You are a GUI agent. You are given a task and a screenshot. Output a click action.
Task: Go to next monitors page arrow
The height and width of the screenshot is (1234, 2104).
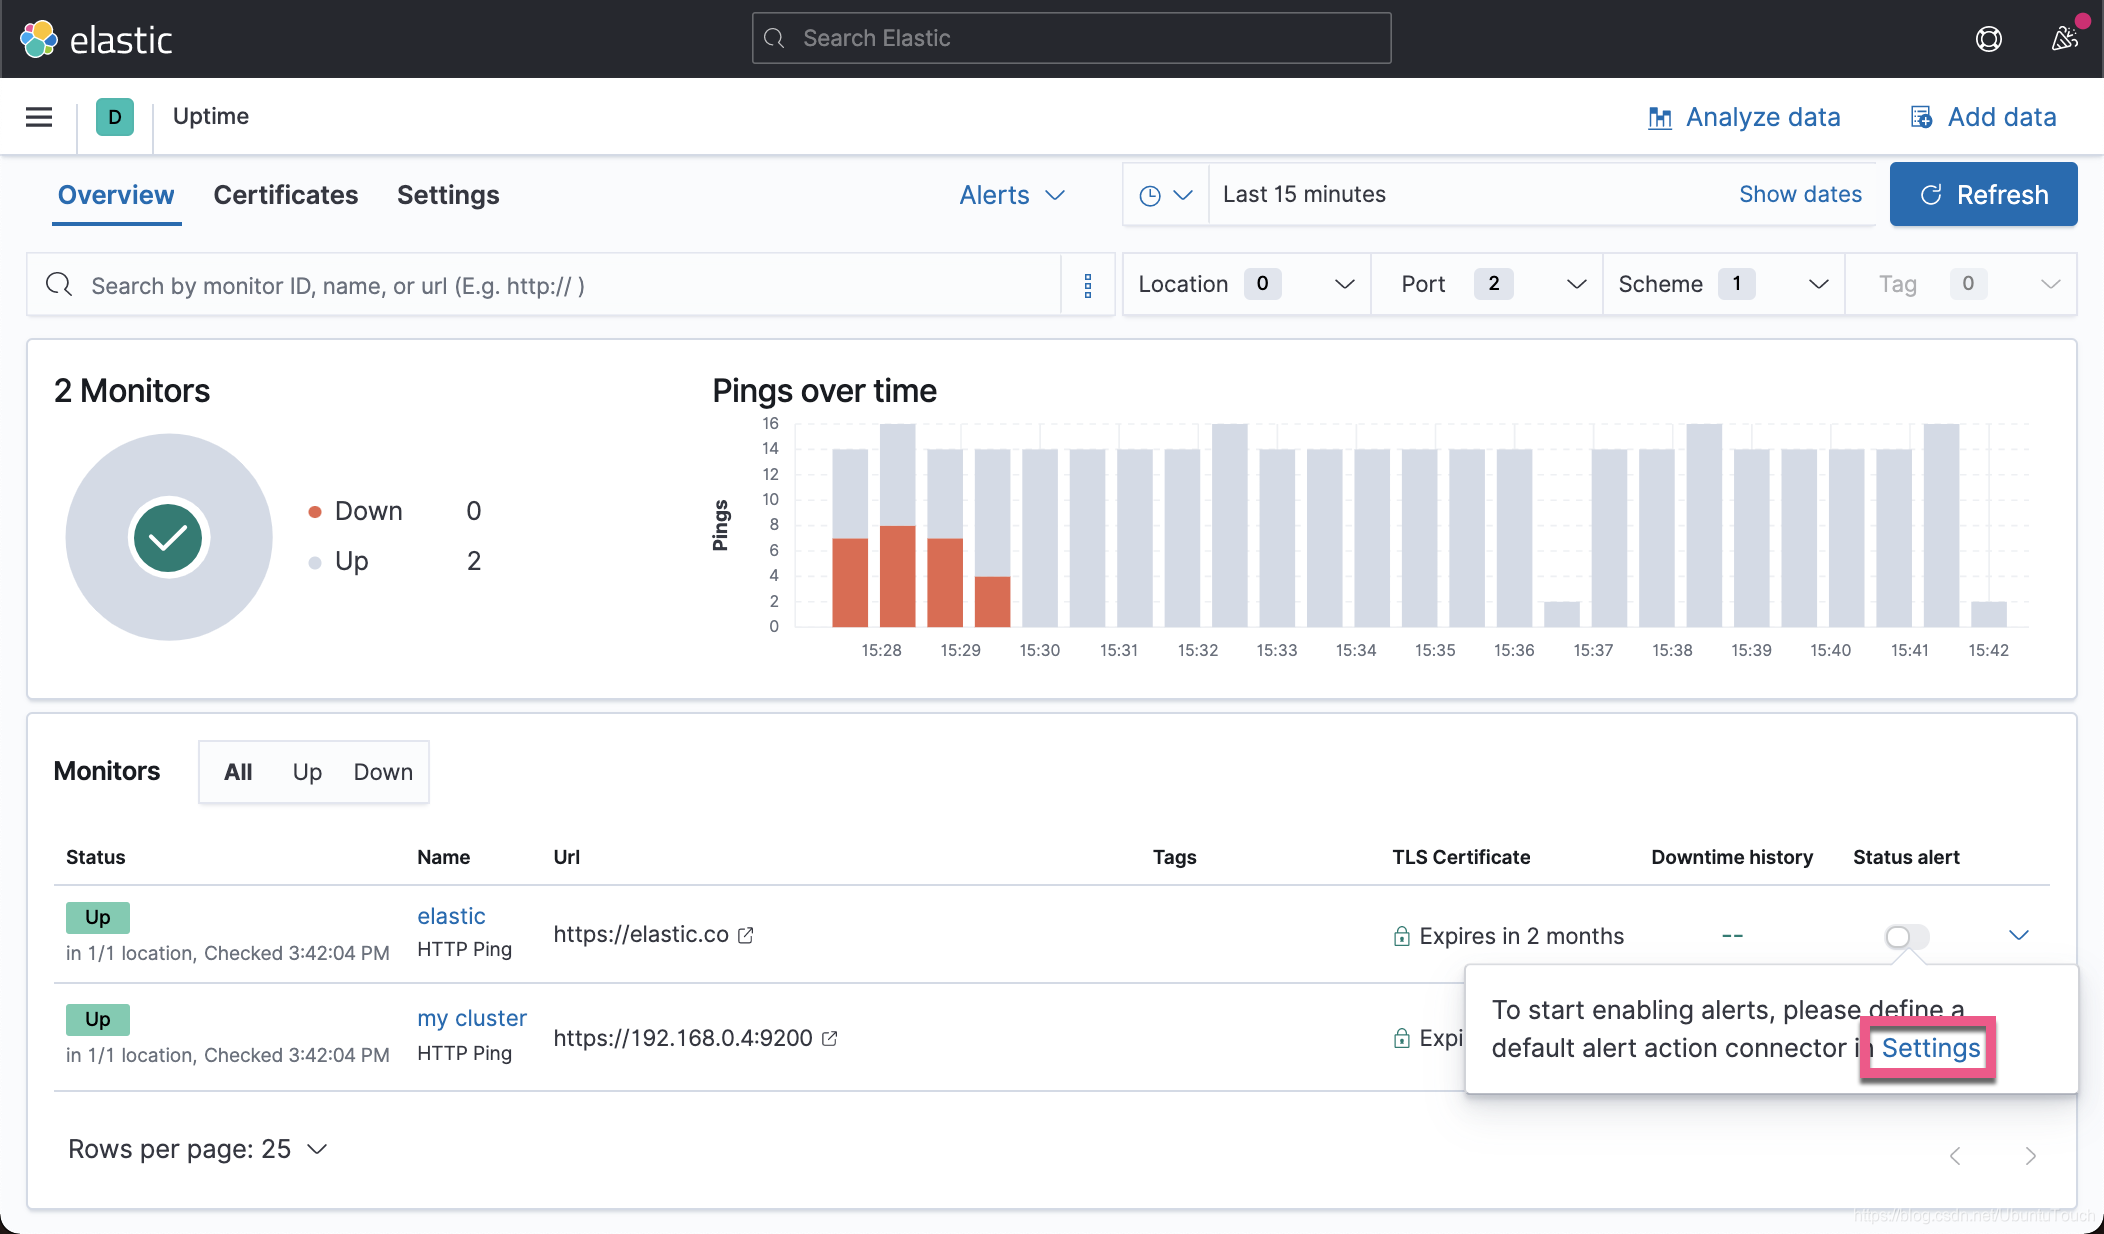[2030, 1156]
